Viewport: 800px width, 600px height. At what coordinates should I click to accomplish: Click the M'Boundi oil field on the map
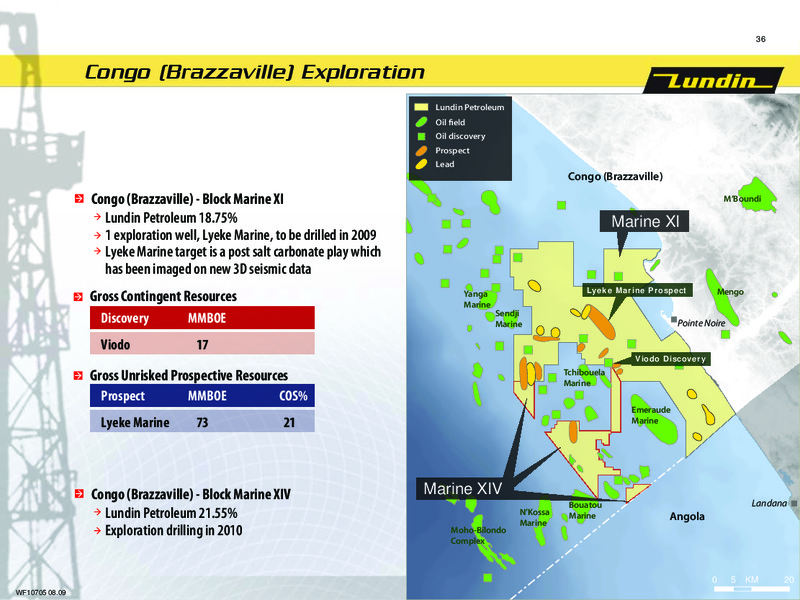(x=759, y=194)
